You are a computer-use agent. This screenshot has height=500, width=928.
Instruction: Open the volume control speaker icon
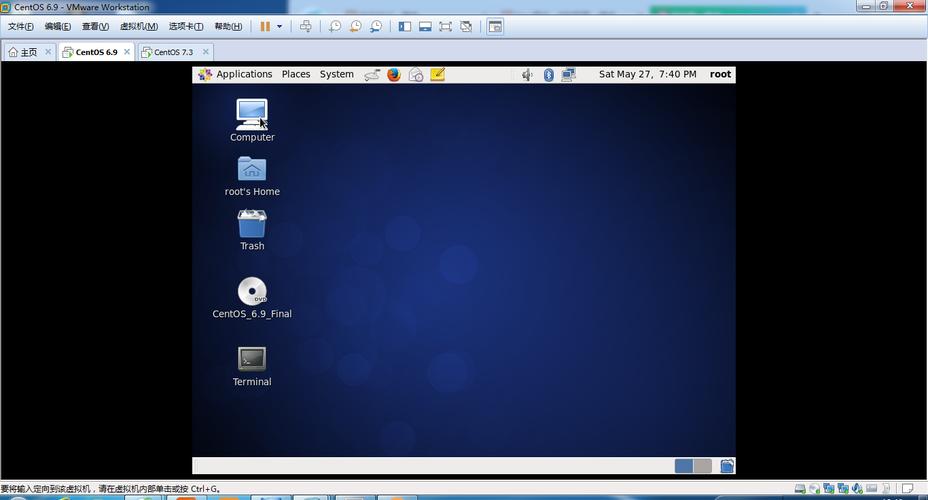[527, 75]
